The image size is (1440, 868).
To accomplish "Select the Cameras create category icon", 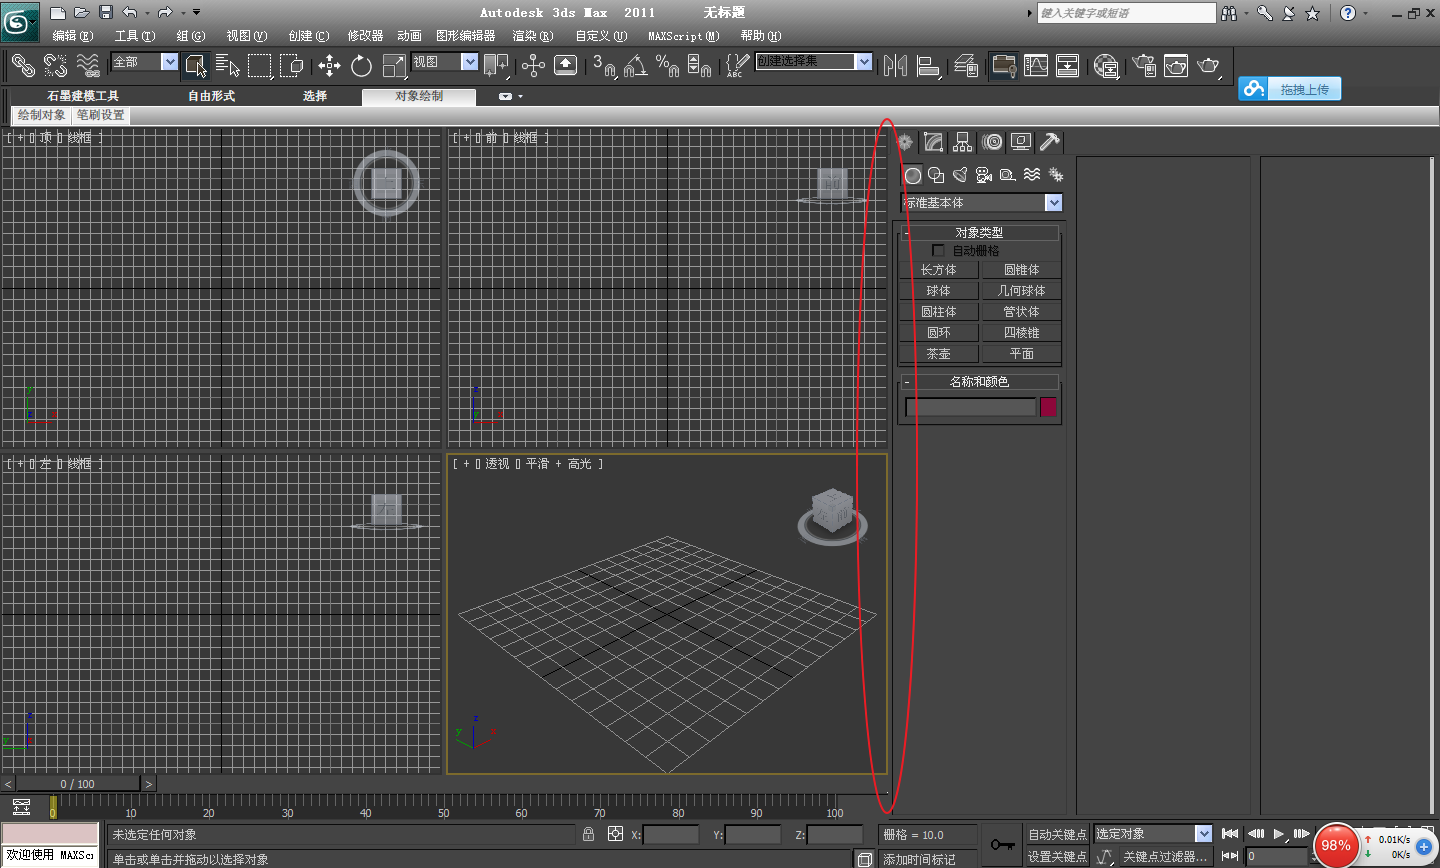I will 984,175.
